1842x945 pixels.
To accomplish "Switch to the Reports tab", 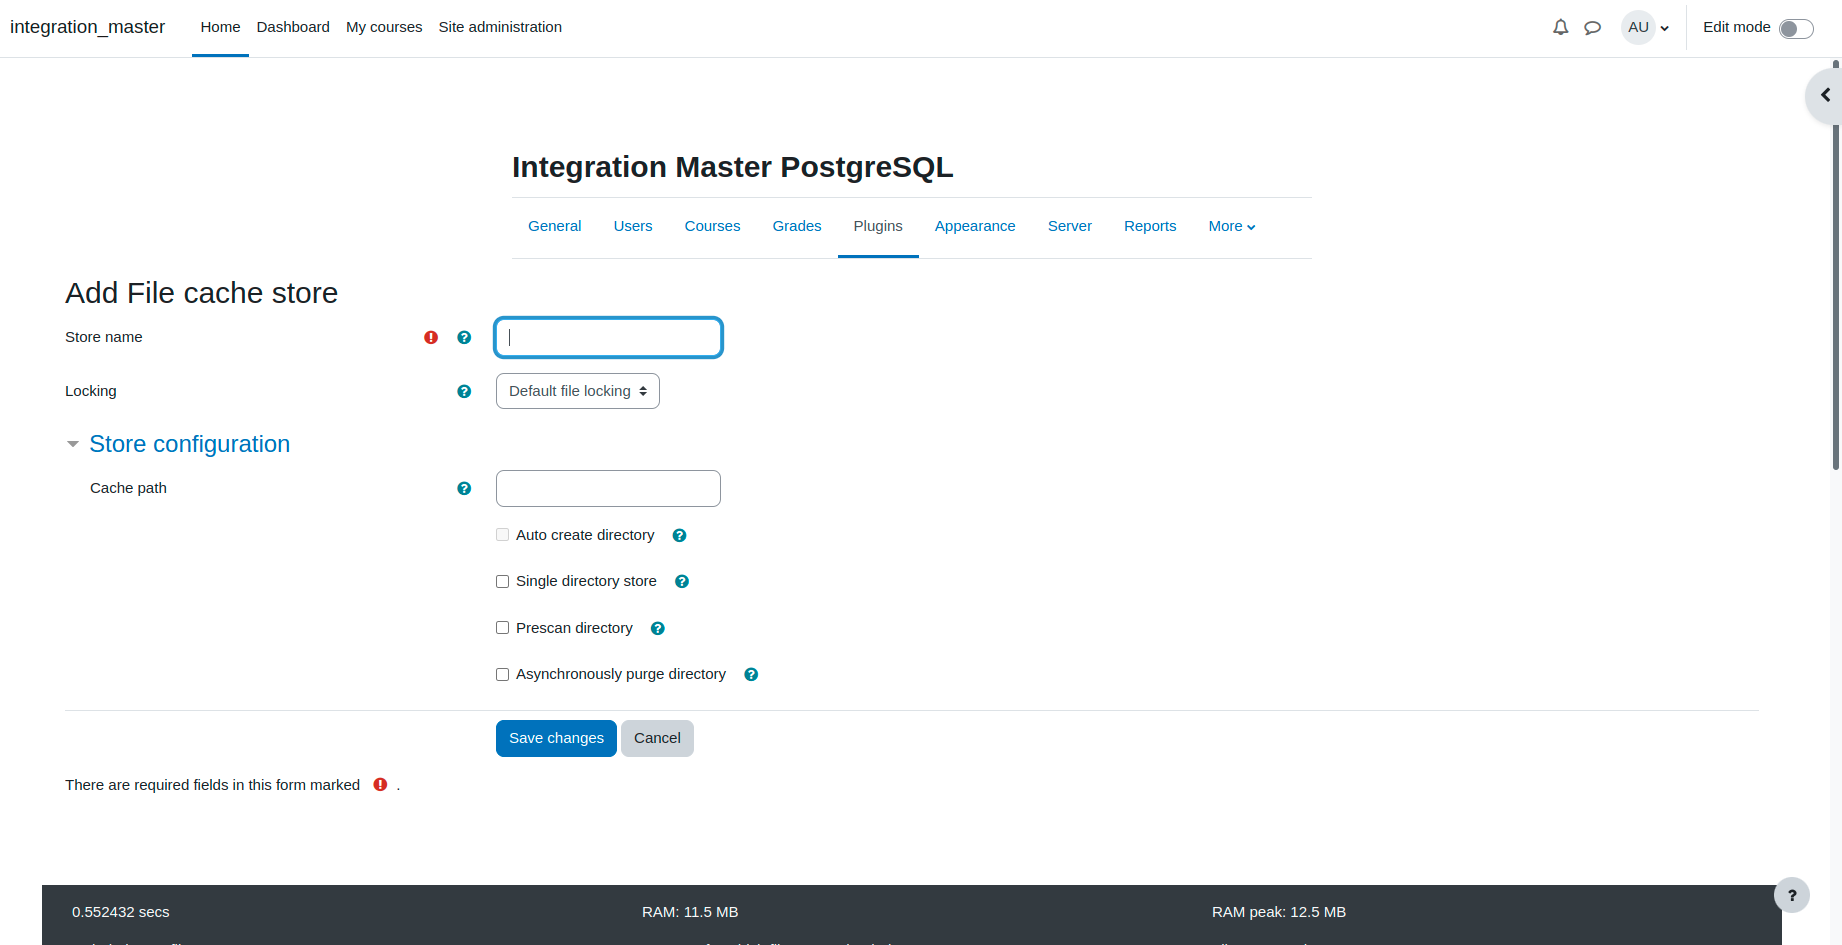I will pos(1150,226).
